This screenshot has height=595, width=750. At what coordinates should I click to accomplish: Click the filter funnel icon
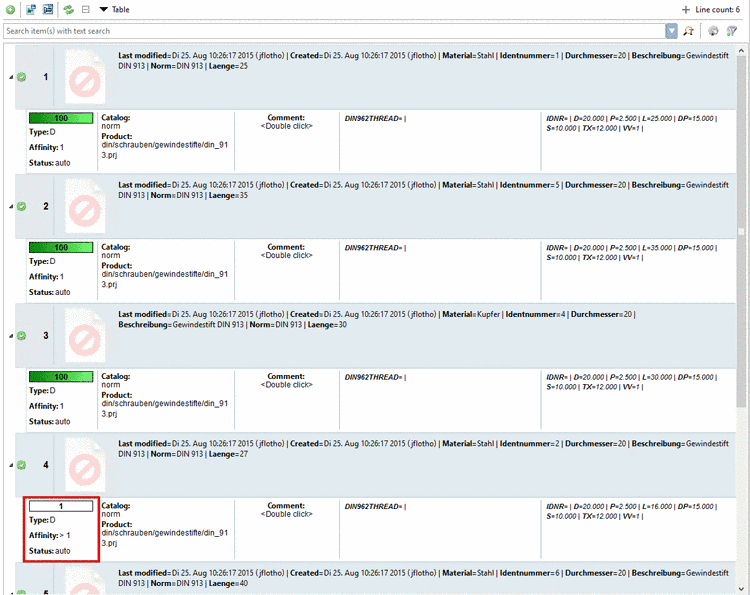pyautogui.click(x=731, y=31)
